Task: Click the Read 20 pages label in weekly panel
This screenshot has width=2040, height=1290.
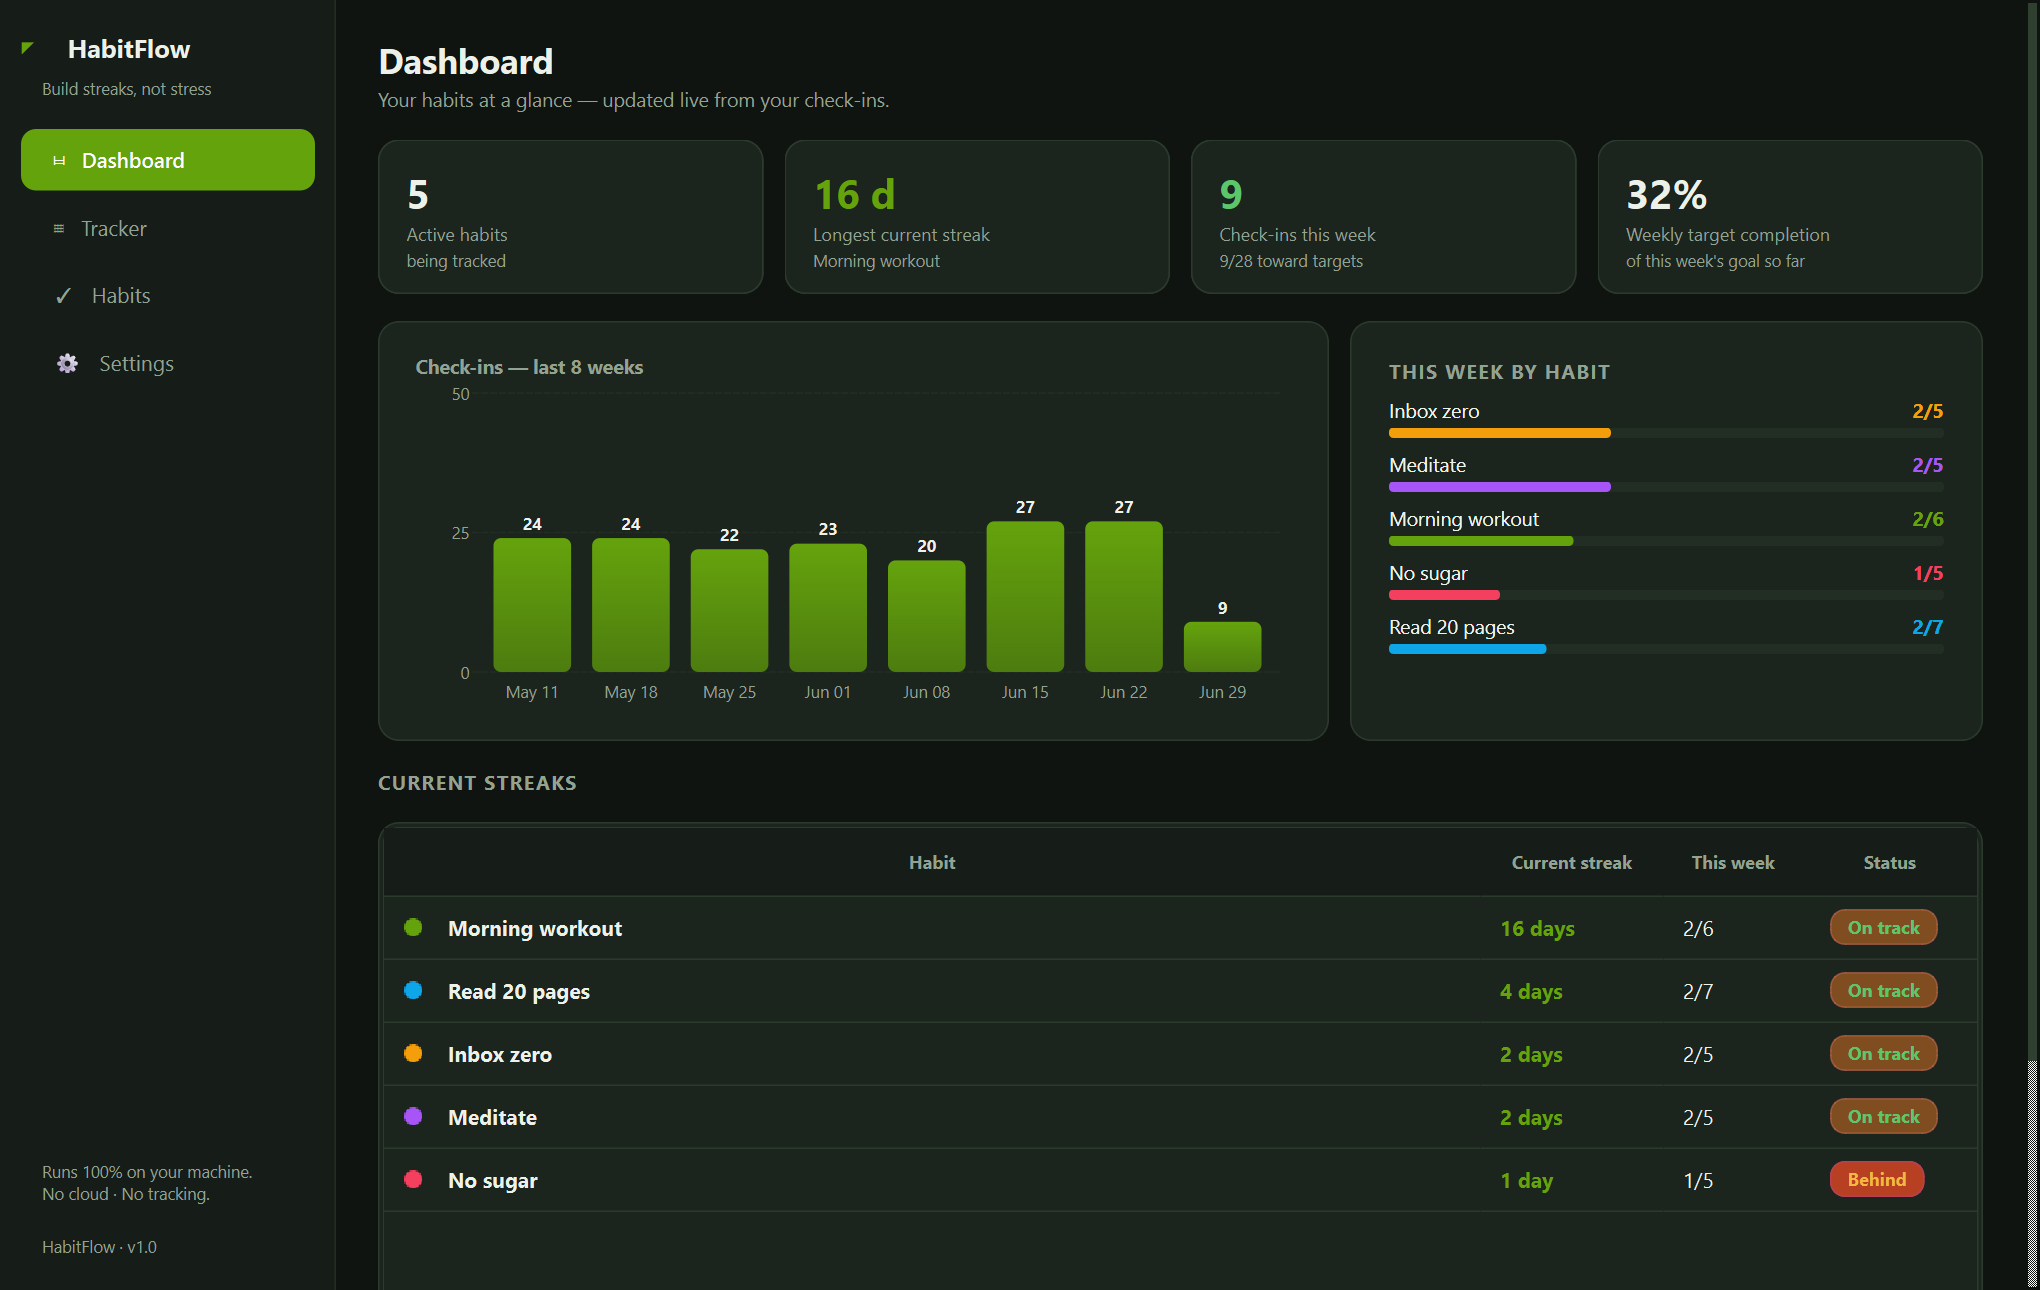Action: (1451, 627)
